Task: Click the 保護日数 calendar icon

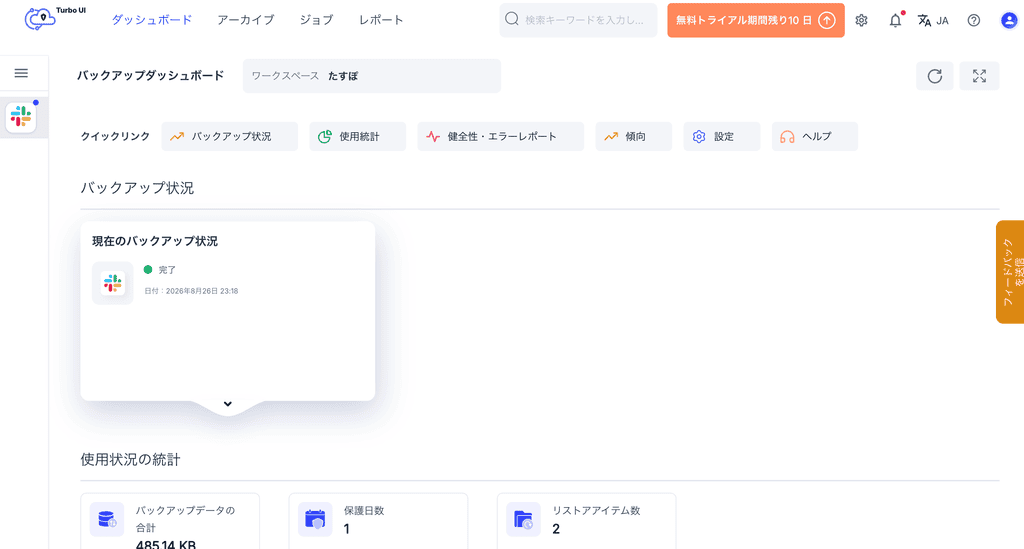Action: (x=315, y=519)
